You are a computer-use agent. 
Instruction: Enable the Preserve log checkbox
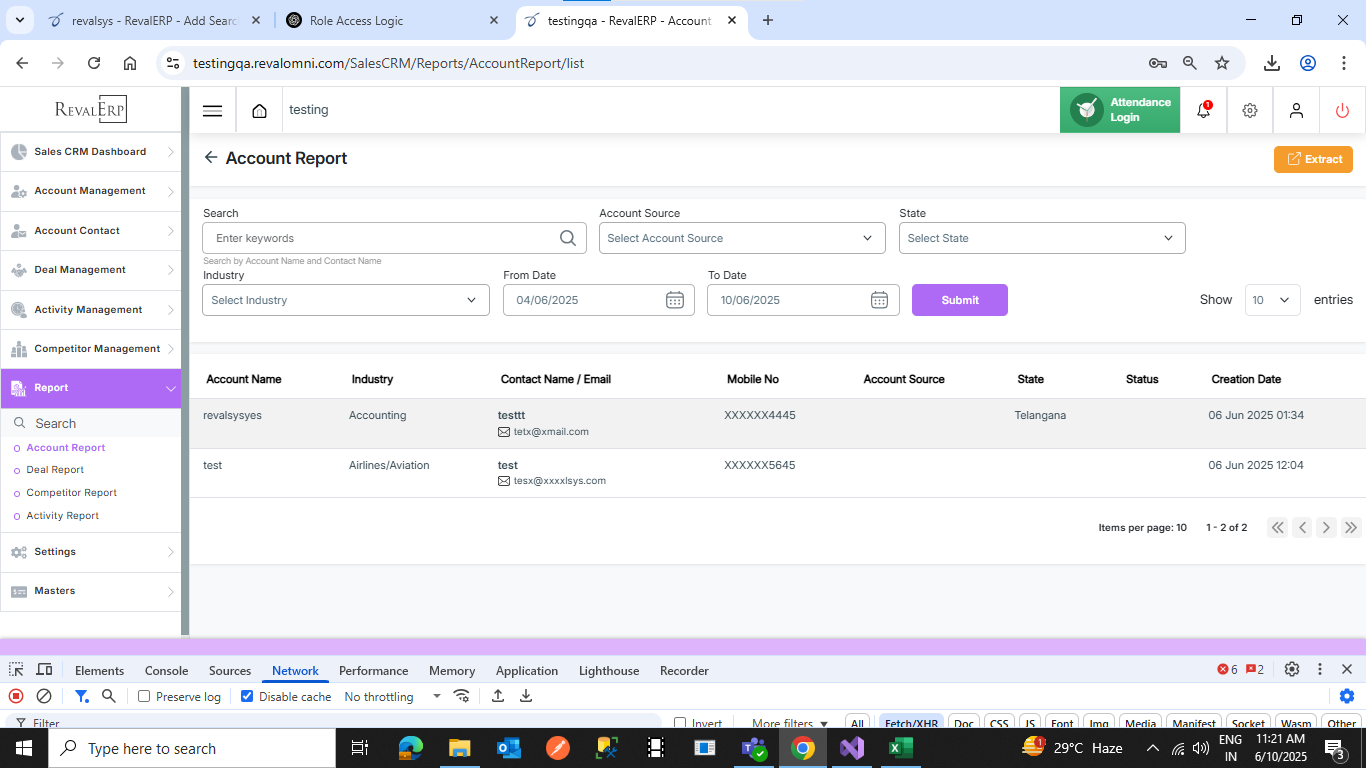pyautogui.click(x=144, y=696)
